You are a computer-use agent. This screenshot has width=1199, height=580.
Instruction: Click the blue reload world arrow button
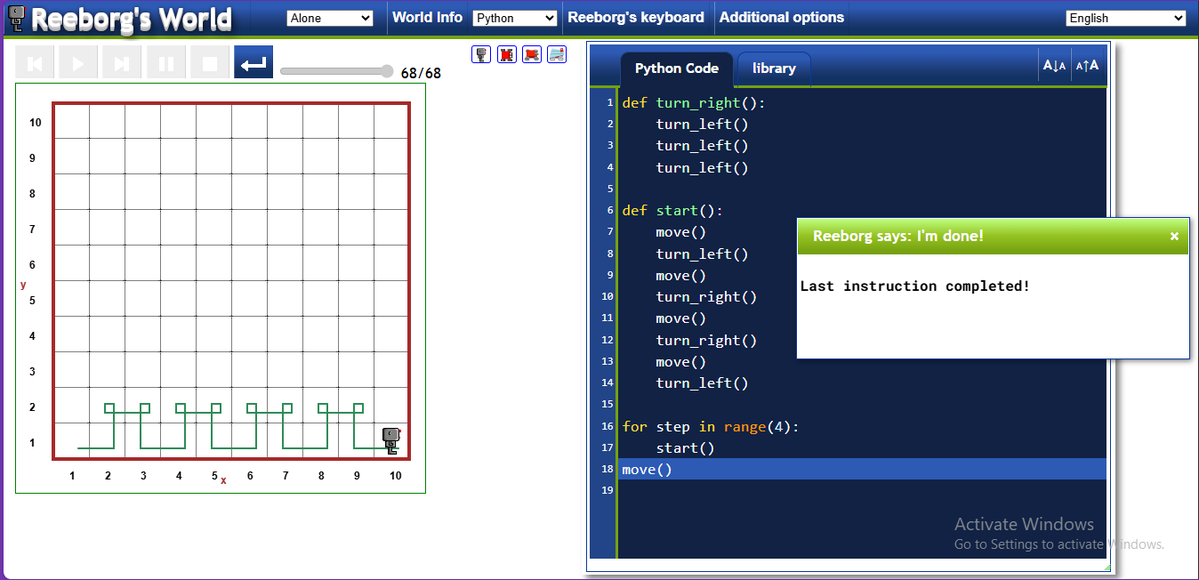(x=253, y=63)
